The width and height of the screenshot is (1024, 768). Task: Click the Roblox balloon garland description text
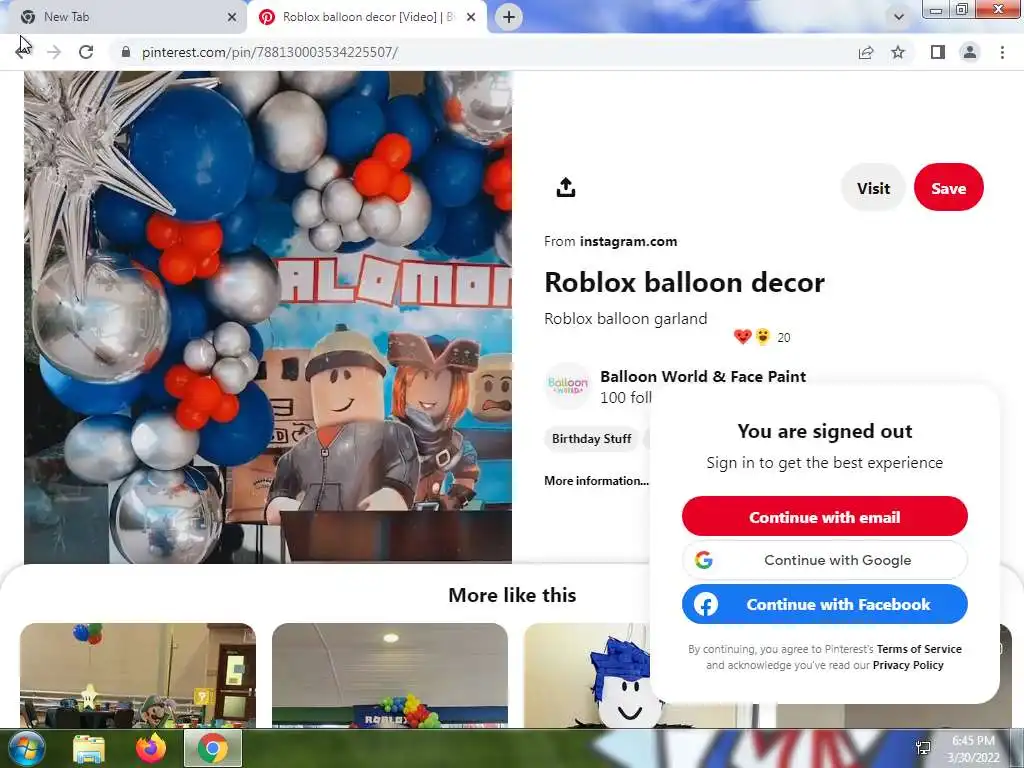pos(626,319)
